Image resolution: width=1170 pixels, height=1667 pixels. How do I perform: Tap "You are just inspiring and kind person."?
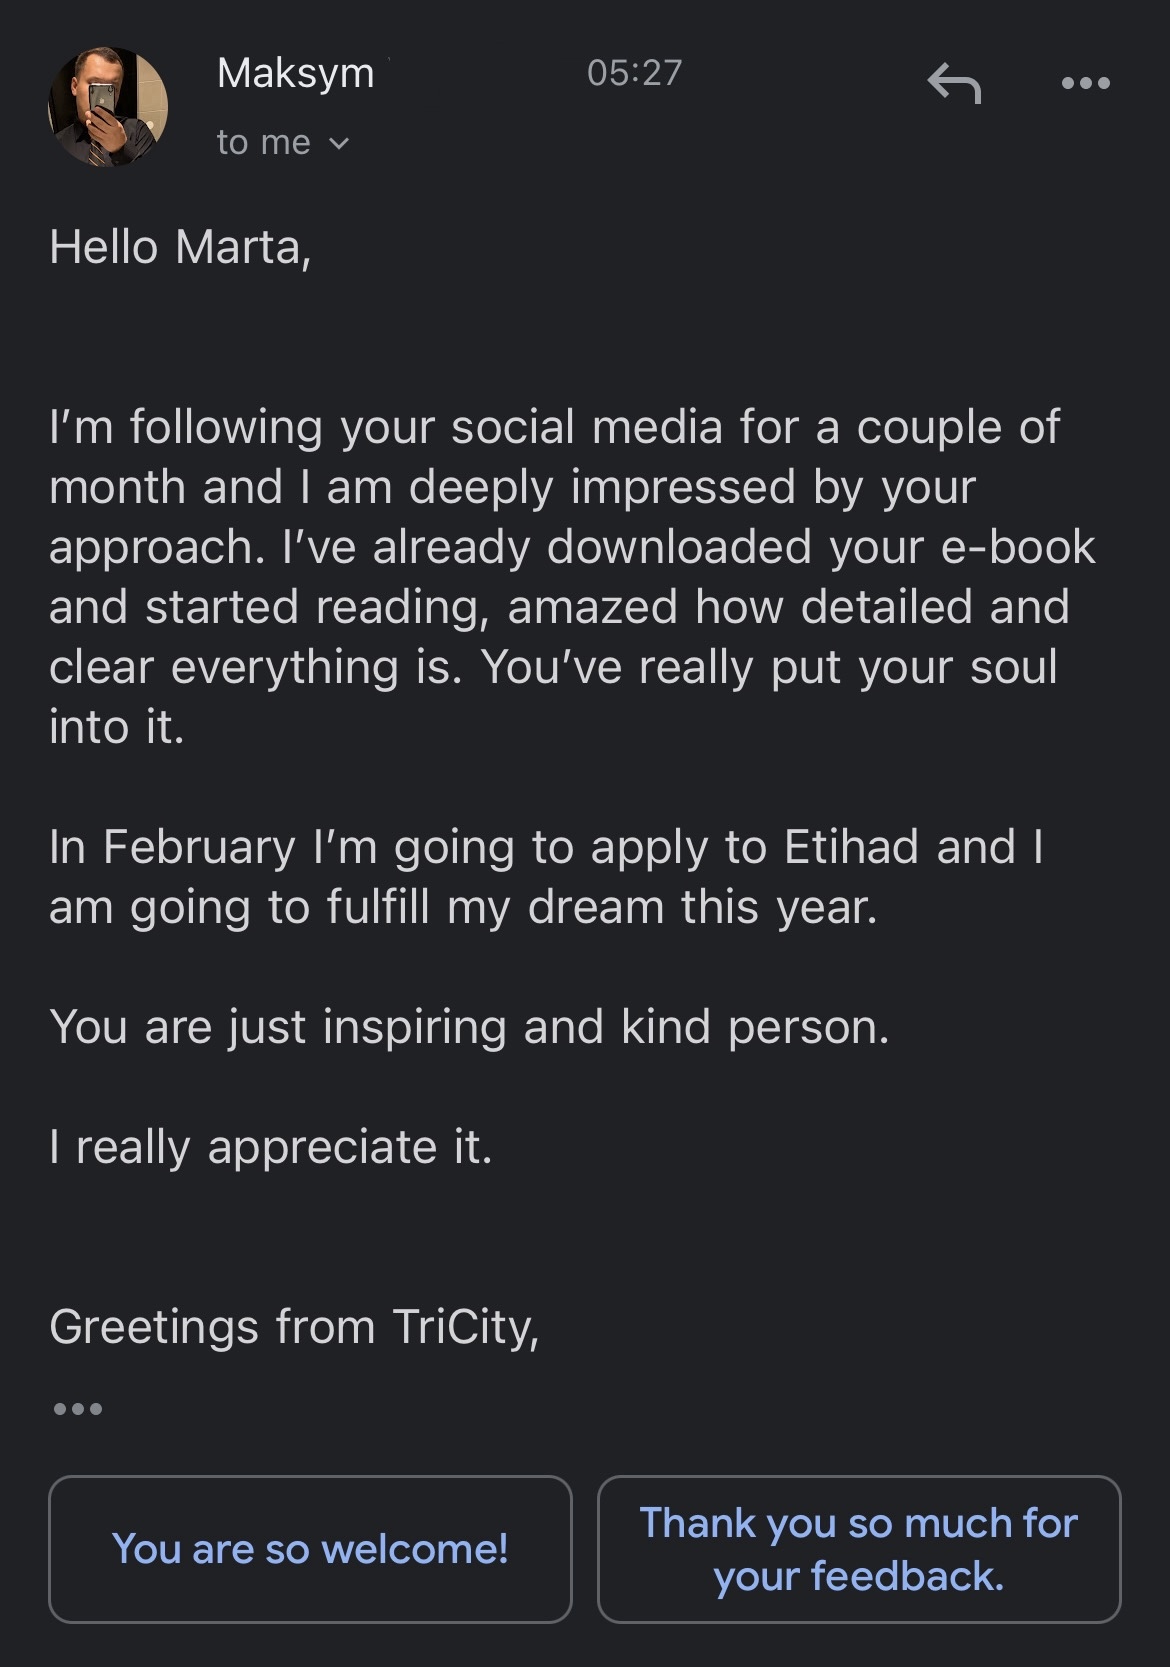[x=469, y=1027]
